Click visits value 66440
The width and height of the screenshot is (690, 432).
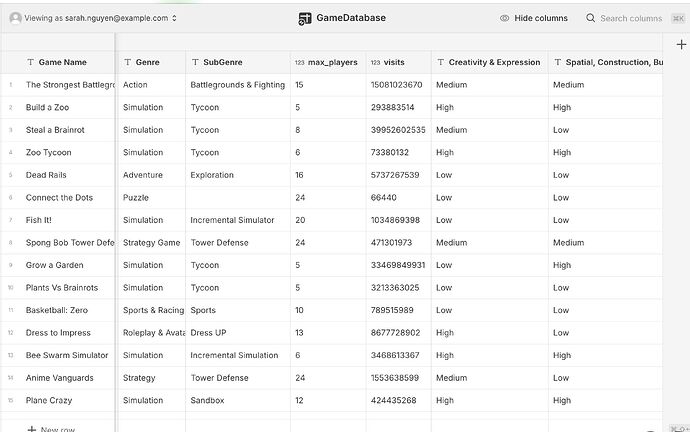tap(384, 198)
